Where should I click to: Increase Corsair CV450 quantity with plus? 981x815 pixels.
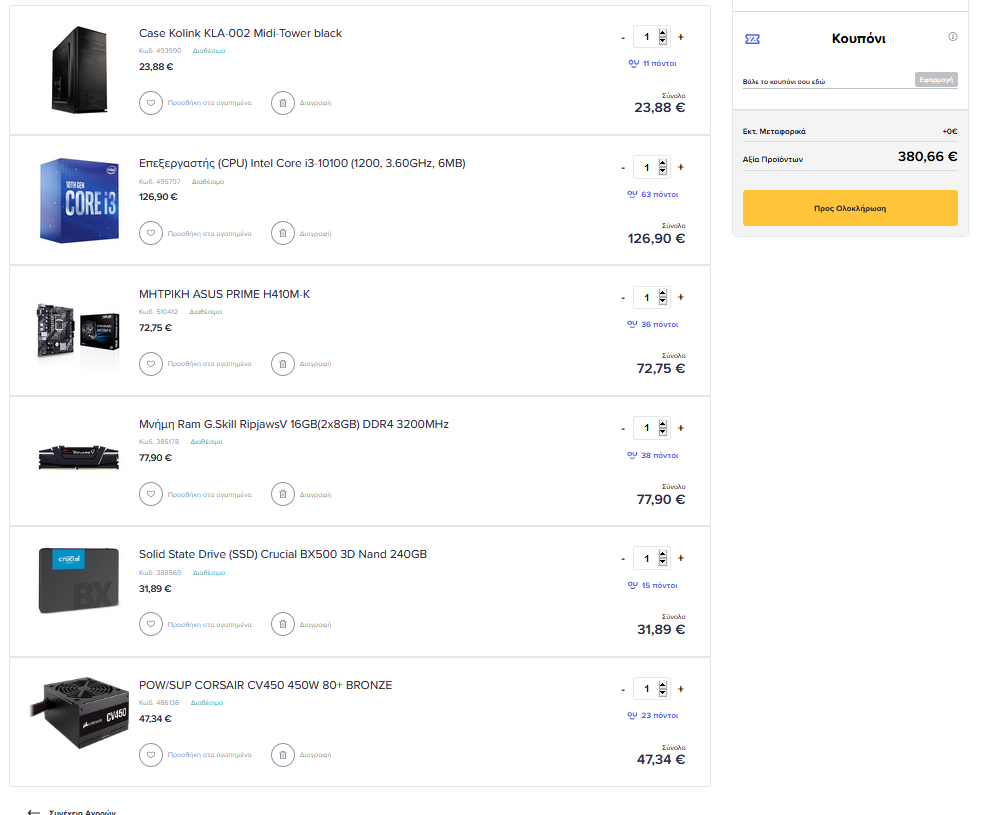[681, 689]
